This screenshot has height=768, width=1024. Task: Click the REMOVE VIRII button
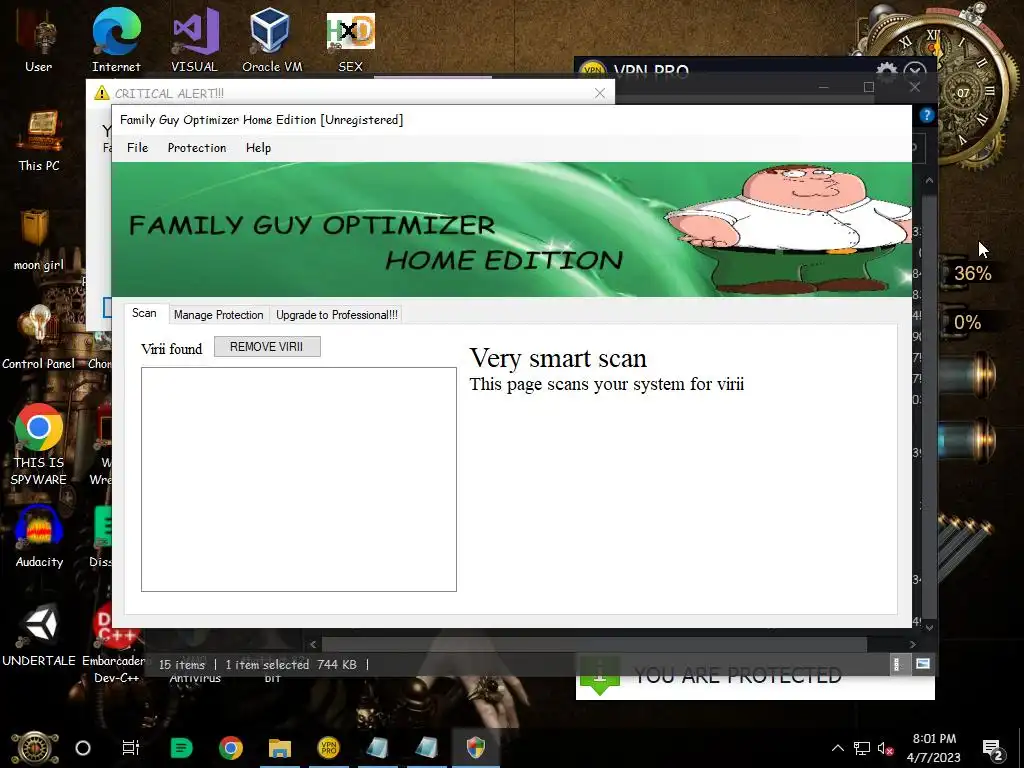(267, 347)
